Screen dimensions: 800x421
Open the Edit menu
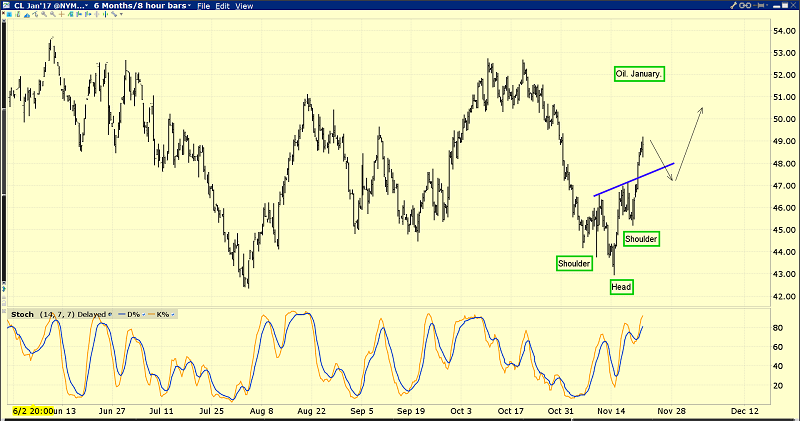coord(223,6)
